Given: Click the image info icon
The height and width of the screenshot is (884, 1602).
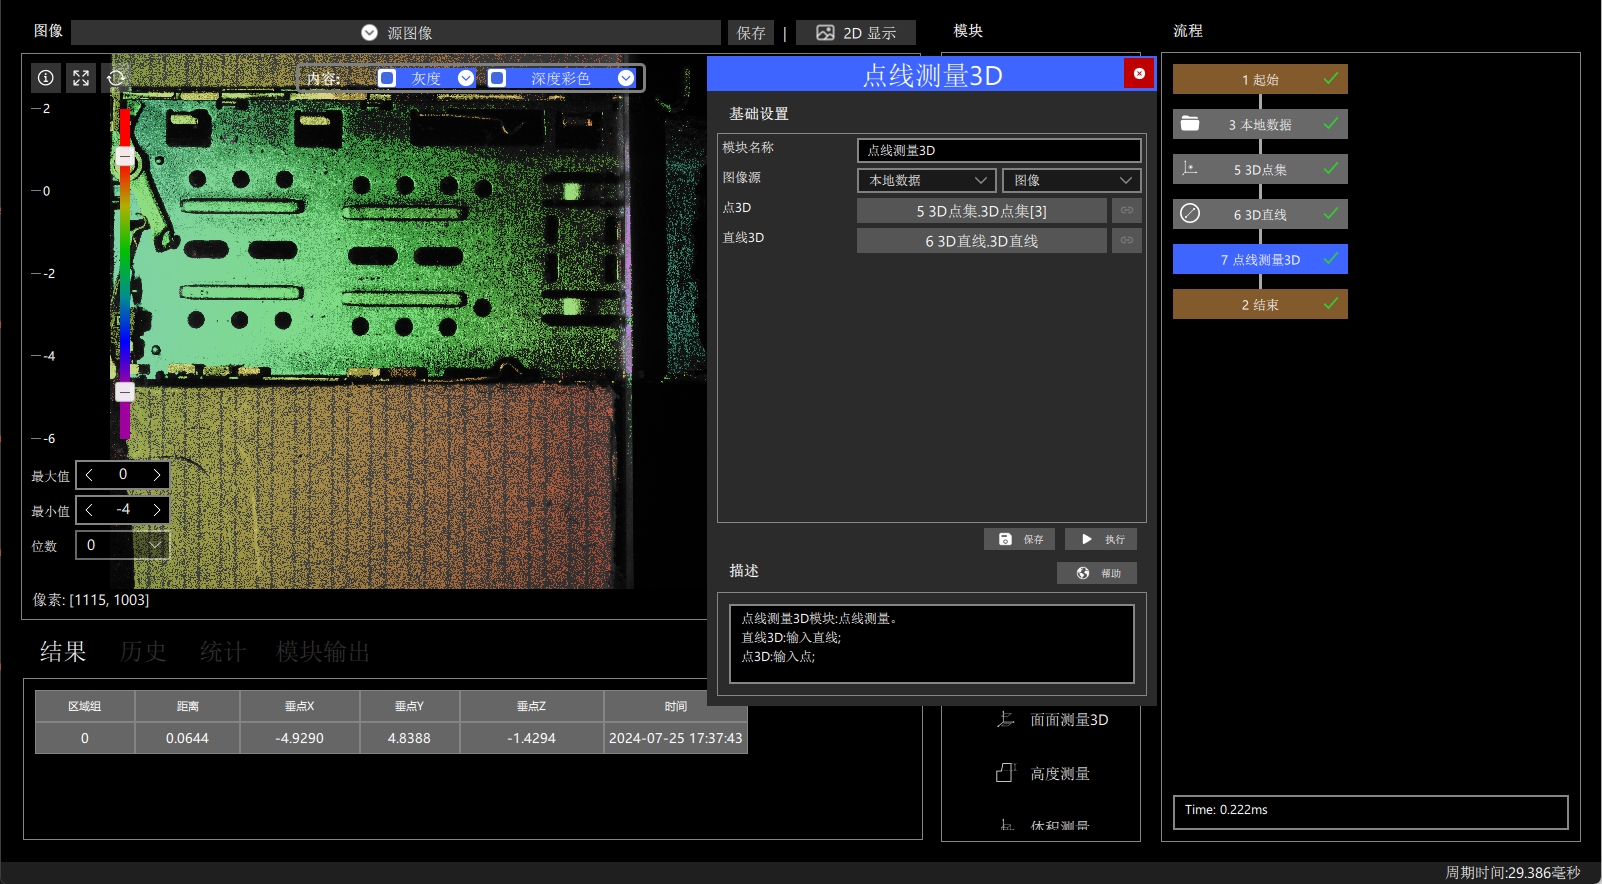Looking at the screenshot, I should (46, 77).
